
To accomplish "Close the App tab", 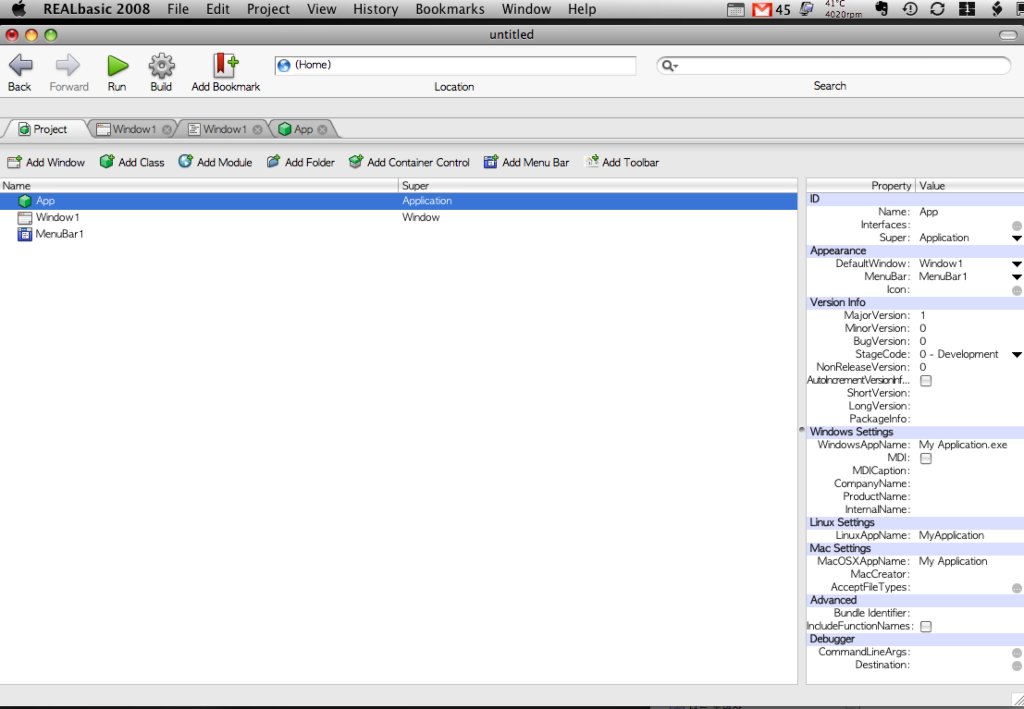I will coord(323,130).
